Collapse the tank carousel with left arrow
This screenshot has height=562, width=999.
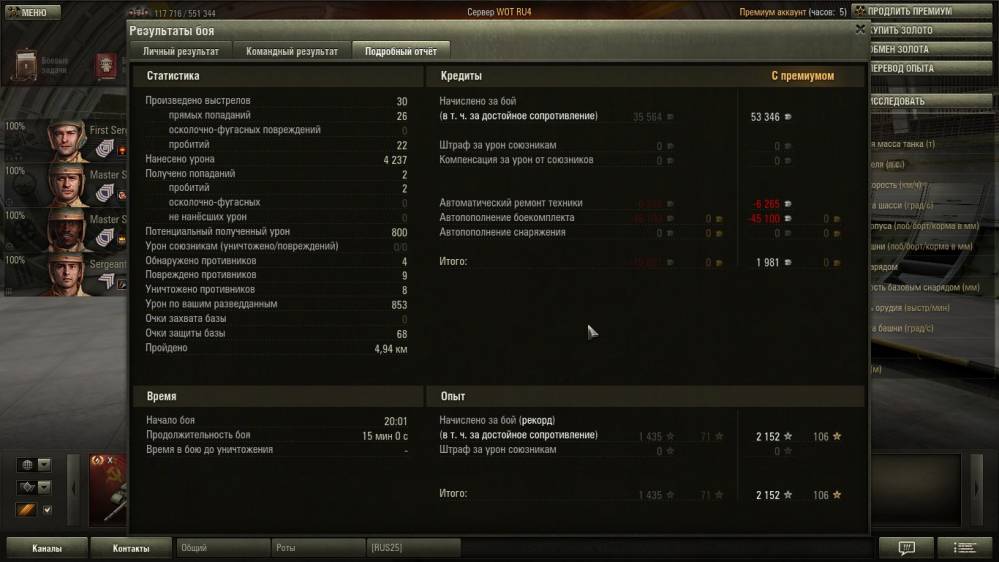[74, 489]
